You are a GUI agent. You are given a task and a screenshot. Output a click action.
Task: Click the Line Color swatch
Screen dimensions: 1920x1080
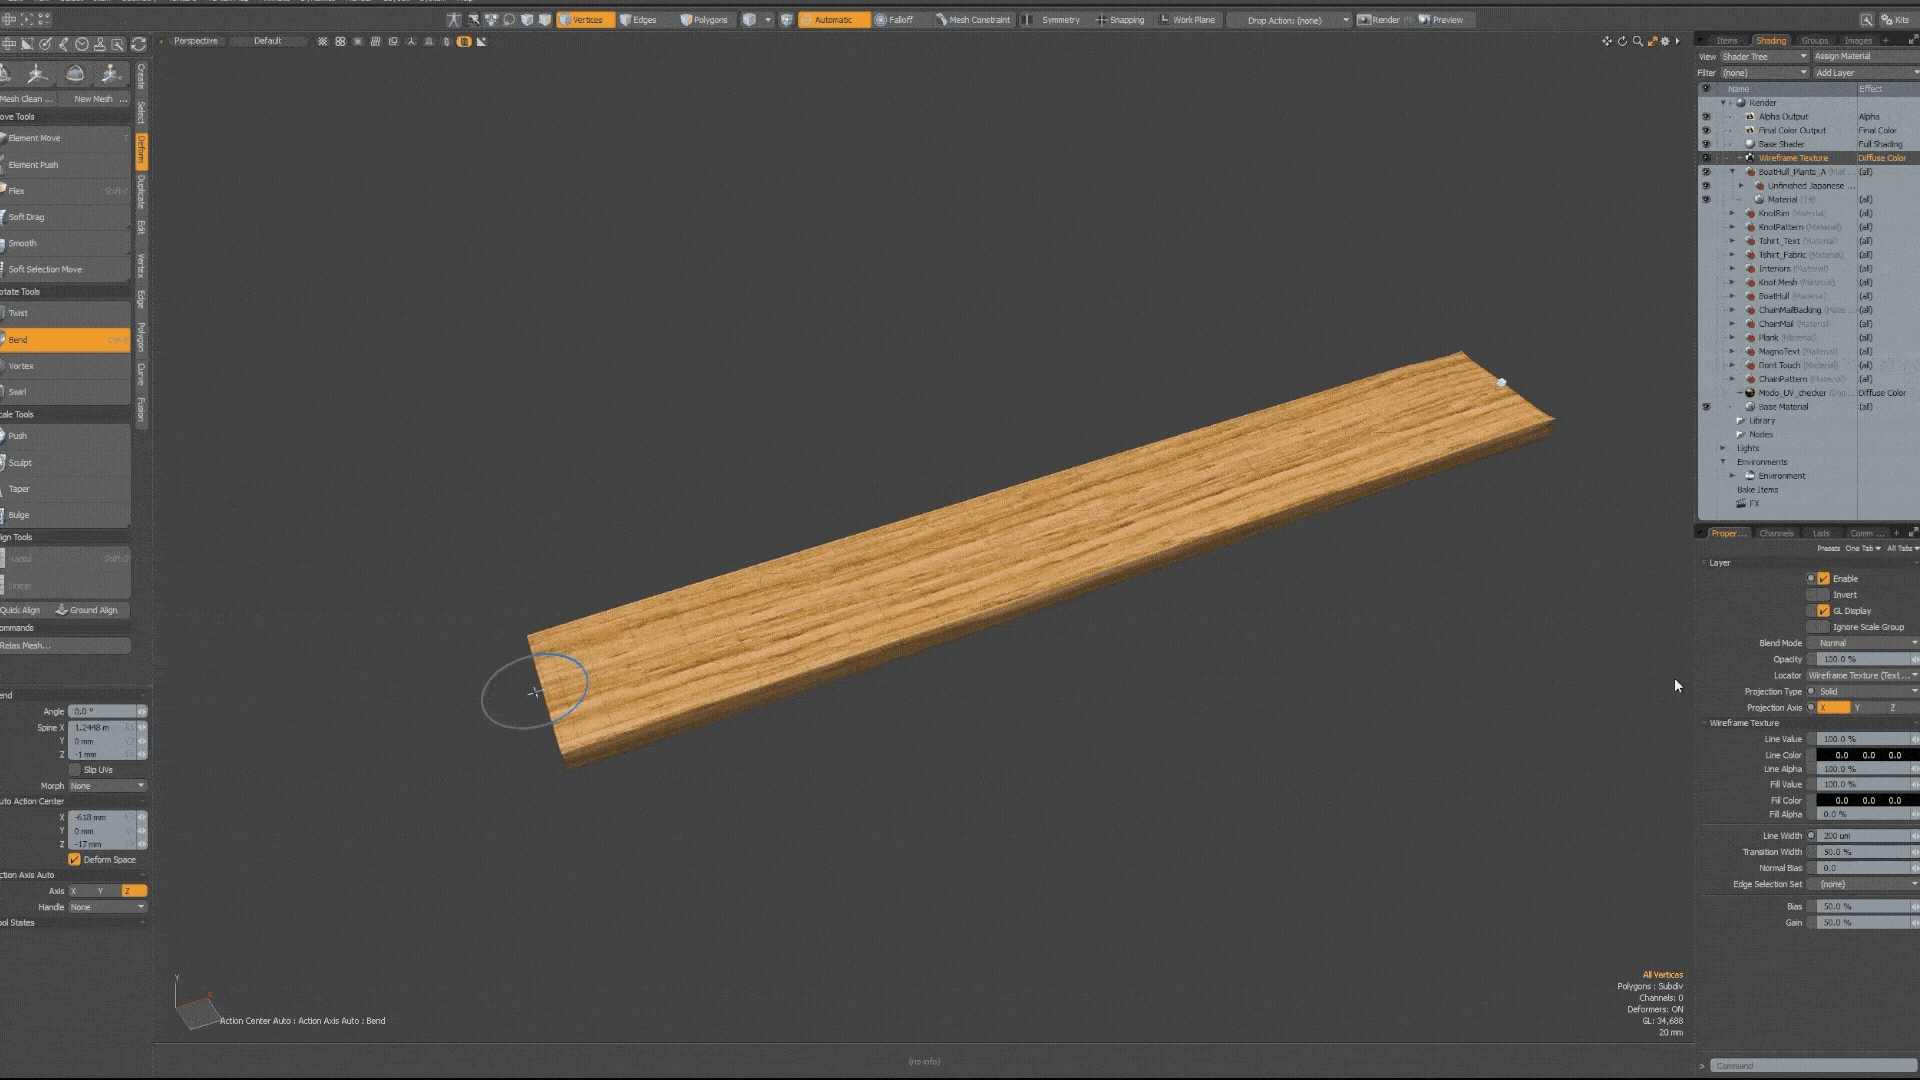point(1866,755)
